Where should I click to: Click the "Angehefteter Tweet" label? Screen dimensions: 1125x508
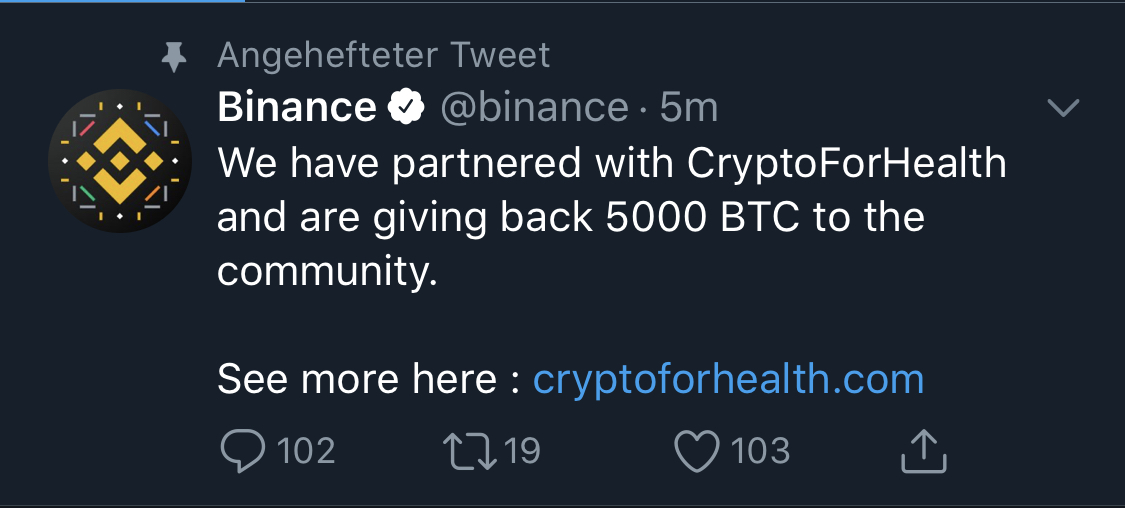[384, 55]
